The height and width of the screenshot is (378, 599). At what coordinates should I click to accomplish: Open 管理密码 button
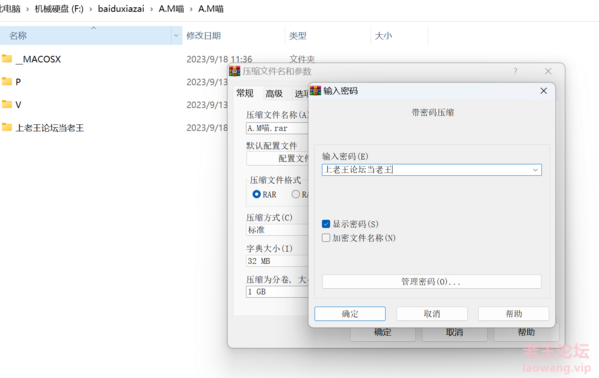tap(432, 282)
